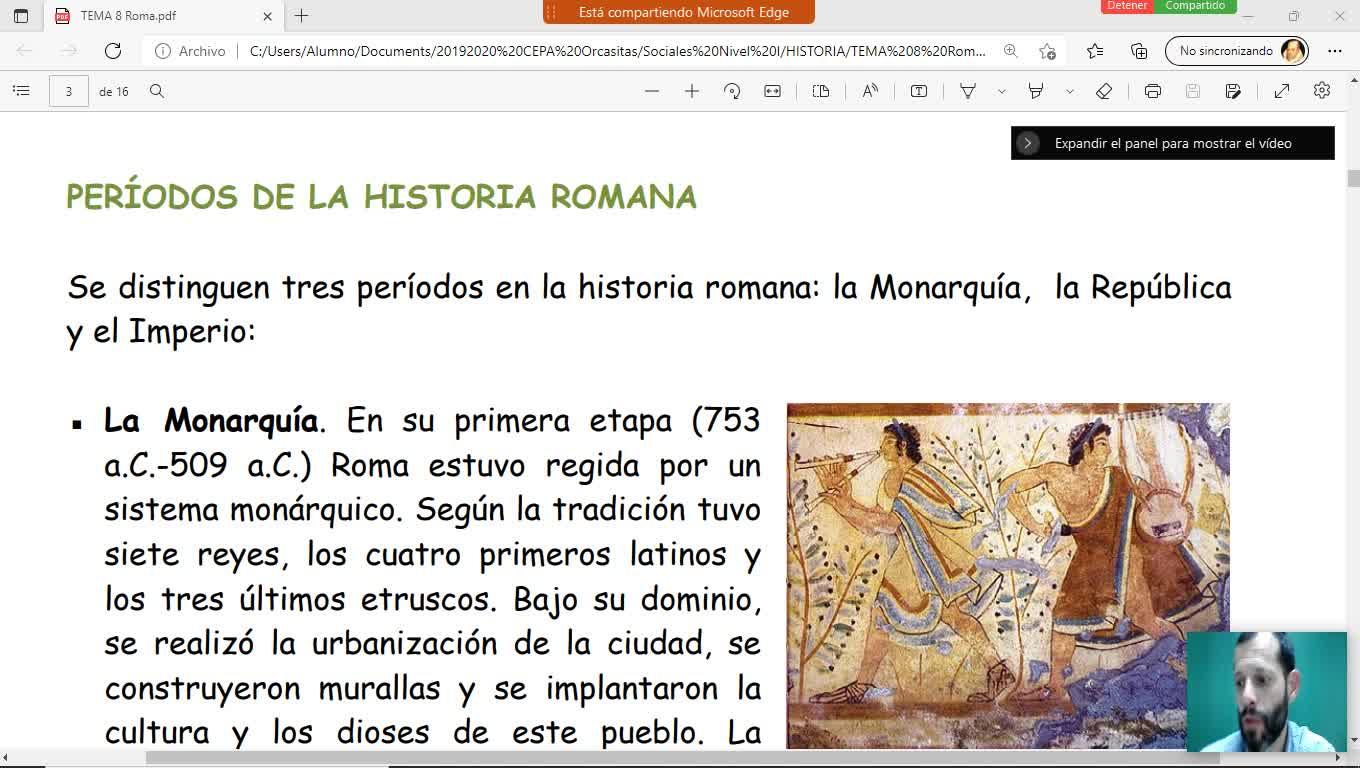The image size is (1360, 768).
Task: Toggle page view layout
Action: pos(821,91)
